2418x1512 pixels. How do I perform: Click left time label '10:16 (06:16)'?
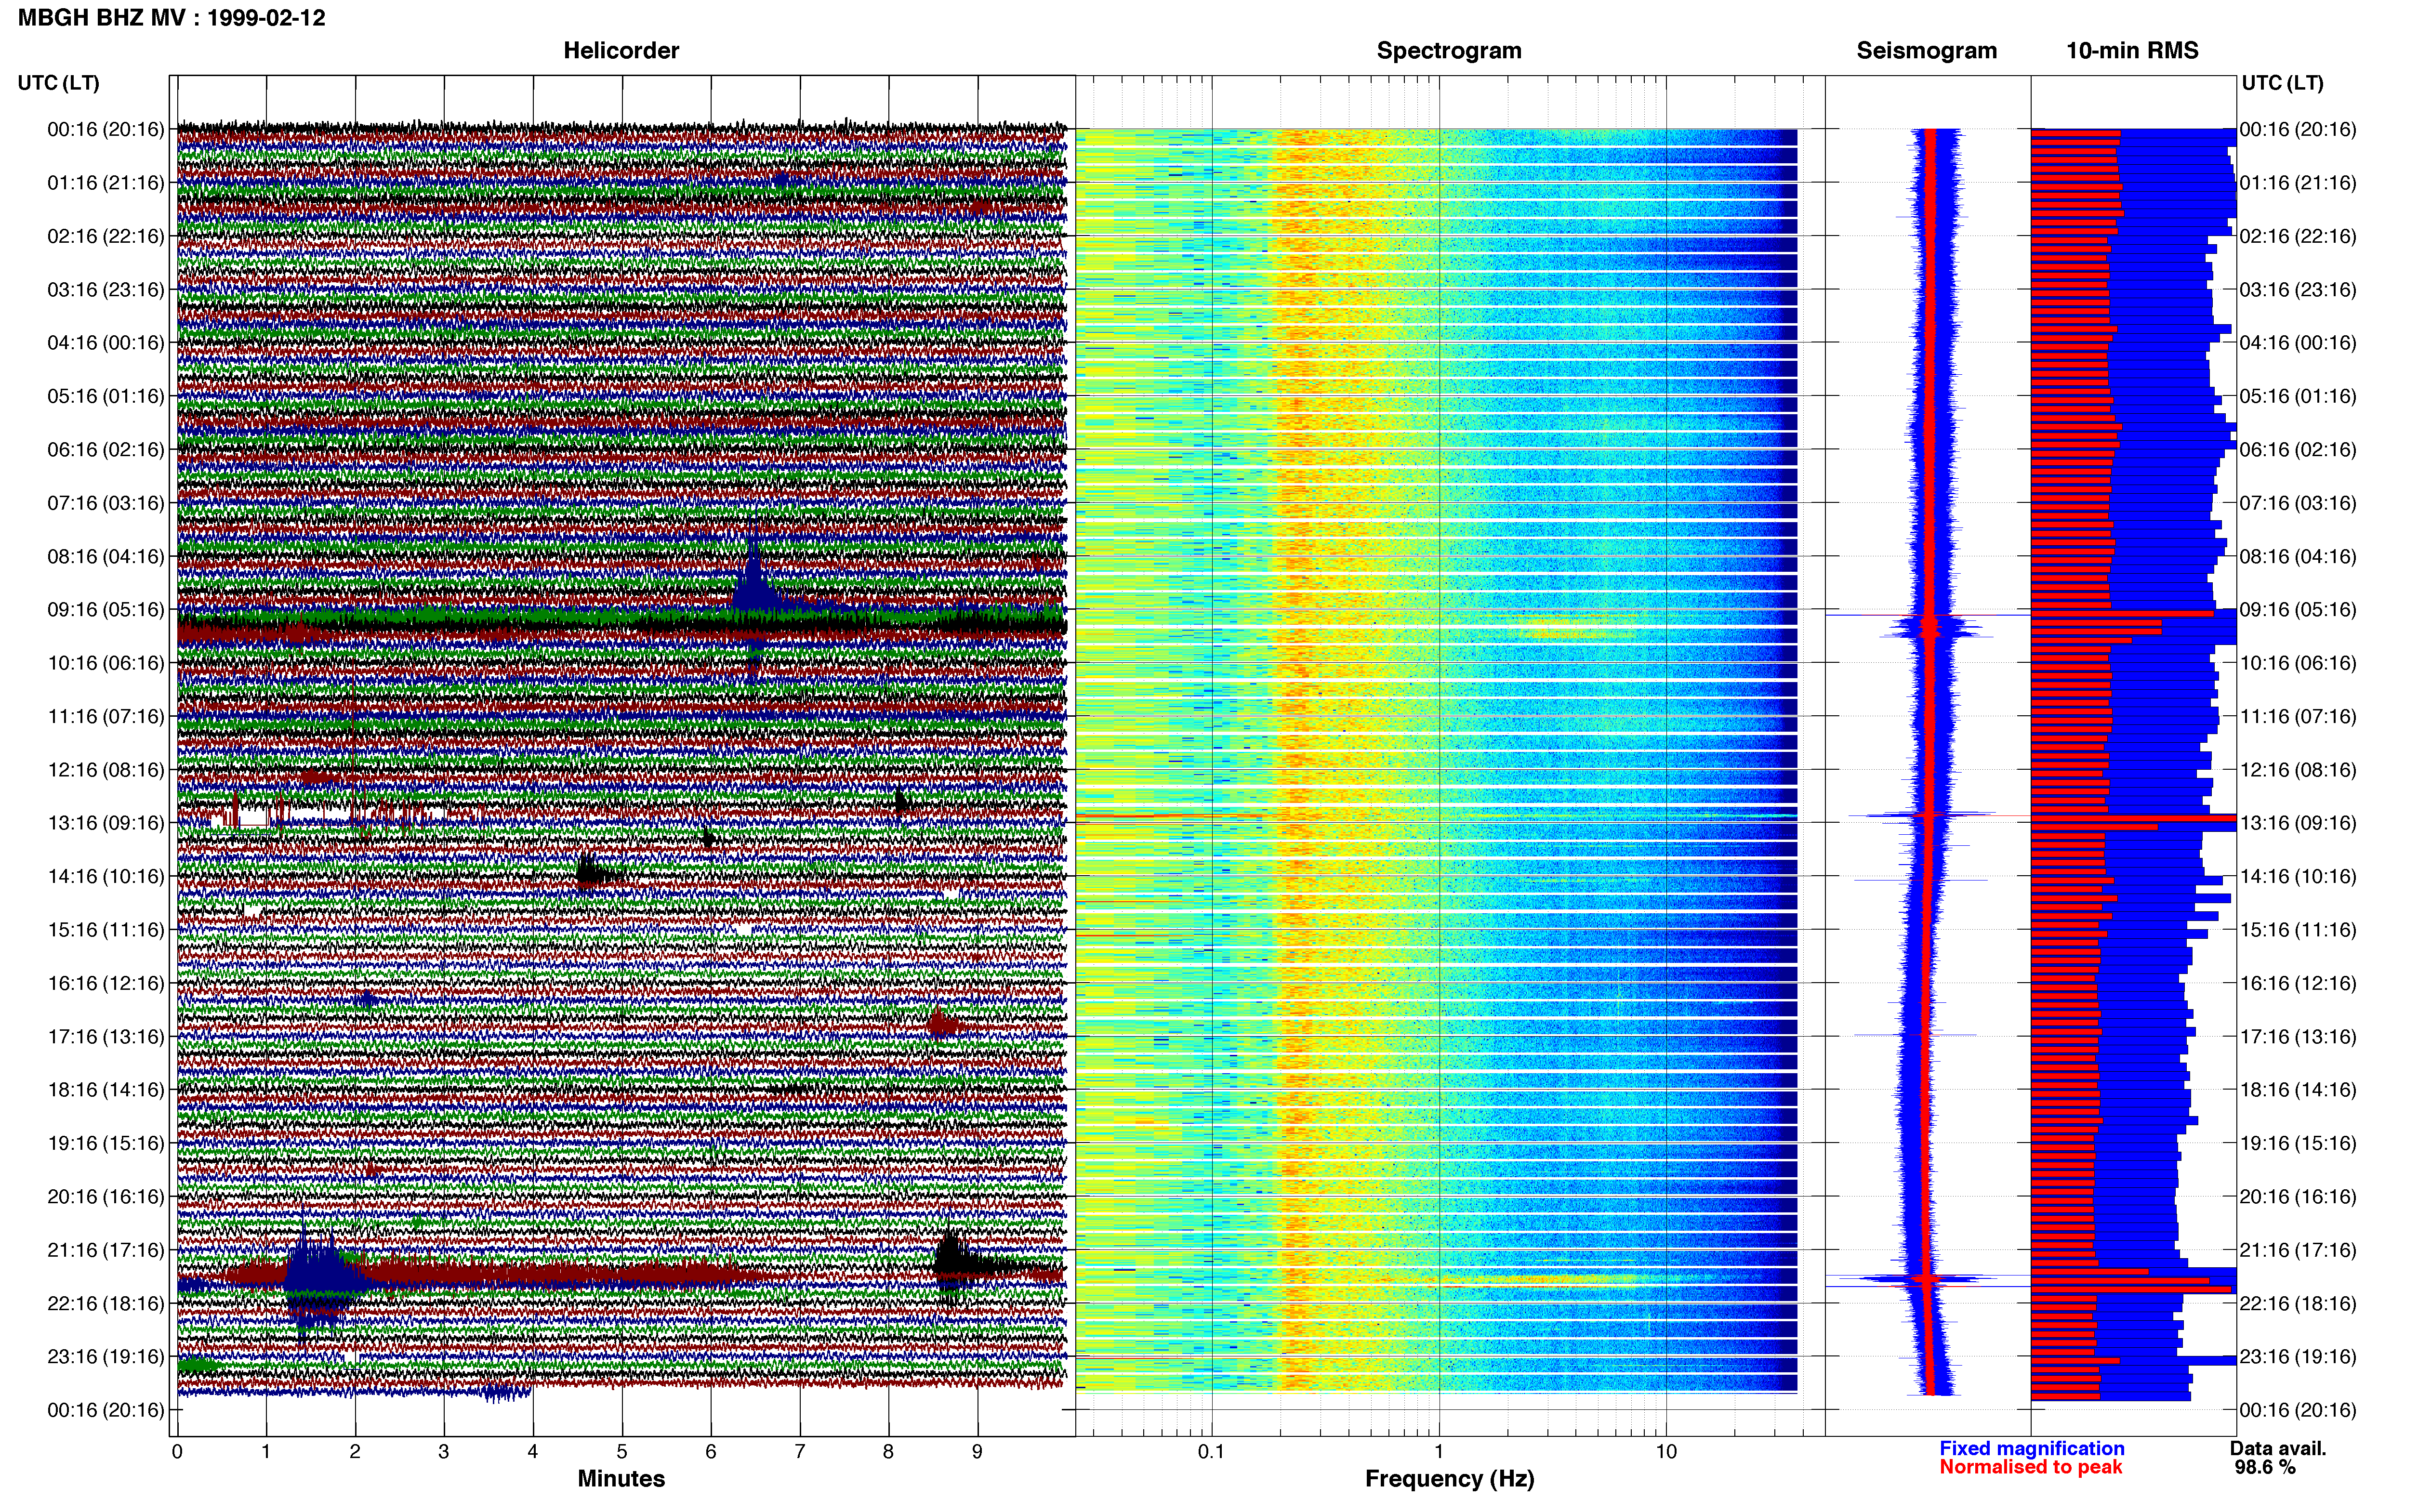[105, 663]
